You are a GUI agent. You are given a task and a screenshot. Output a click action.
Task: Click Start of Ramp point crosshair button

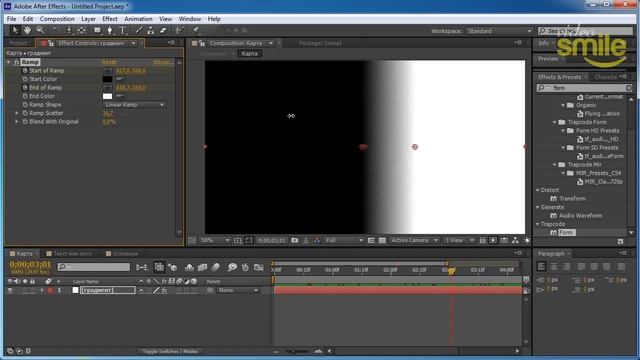point(107,71)
